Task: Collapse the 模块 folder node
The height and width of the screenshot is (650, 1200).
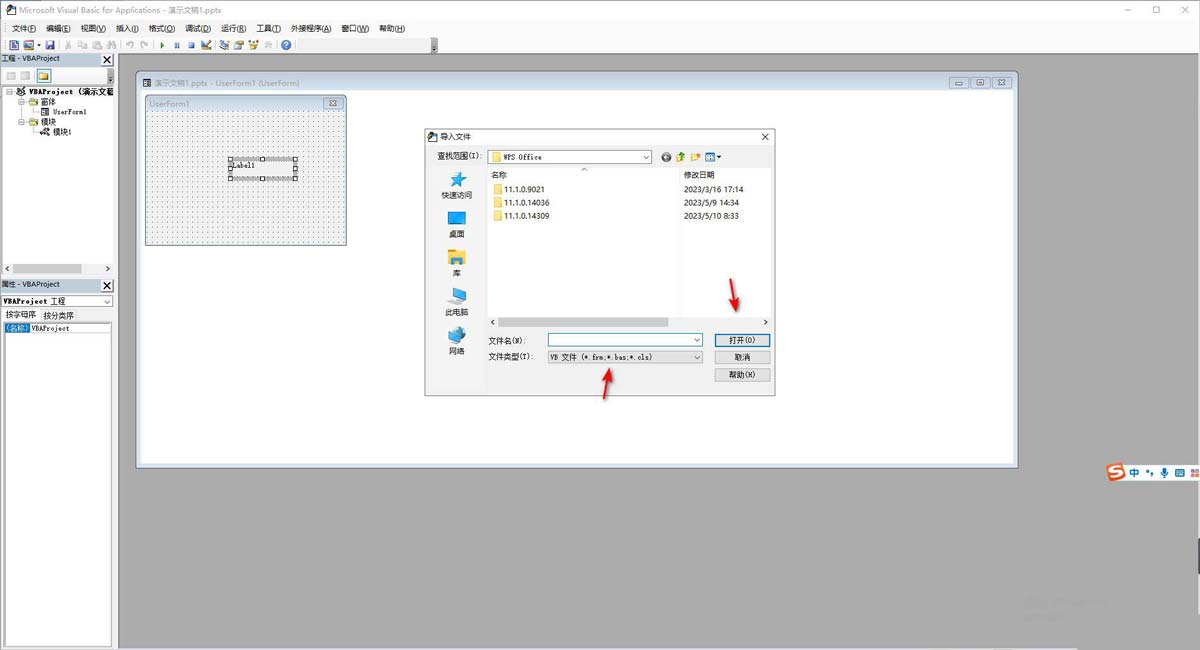Action: click(x=21, y=122)
